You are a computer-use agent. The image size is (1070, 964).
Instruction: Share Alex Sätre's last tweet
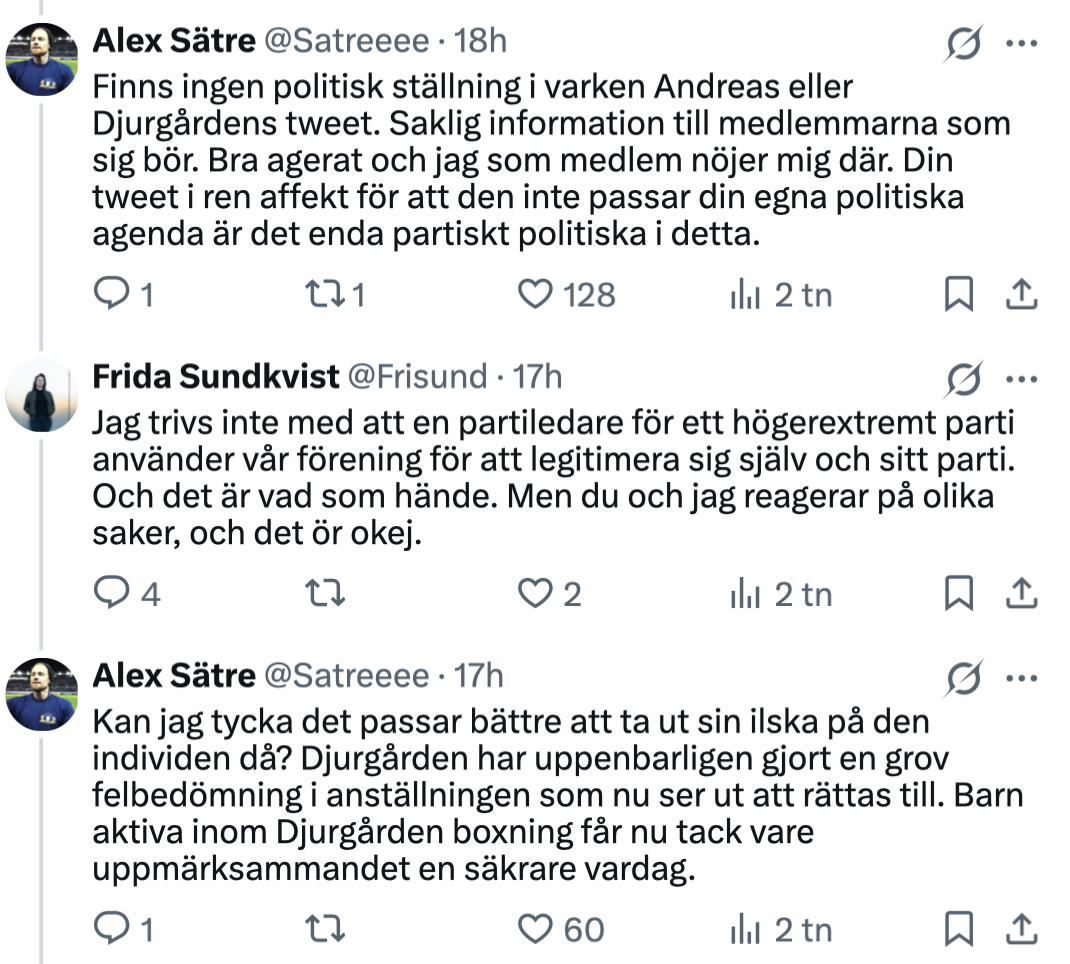click(x=1022, y=929)
